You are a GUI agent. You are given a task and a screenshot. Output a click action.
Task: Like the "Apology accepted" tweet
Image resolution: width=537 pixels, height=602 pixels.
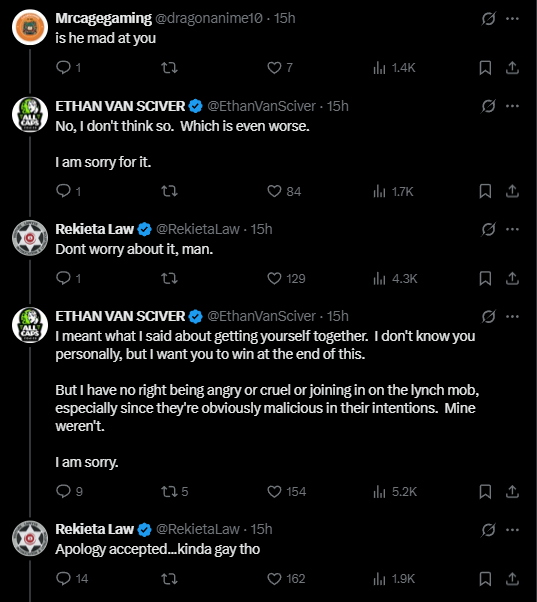pyautogui.click(x=286, y=579)
